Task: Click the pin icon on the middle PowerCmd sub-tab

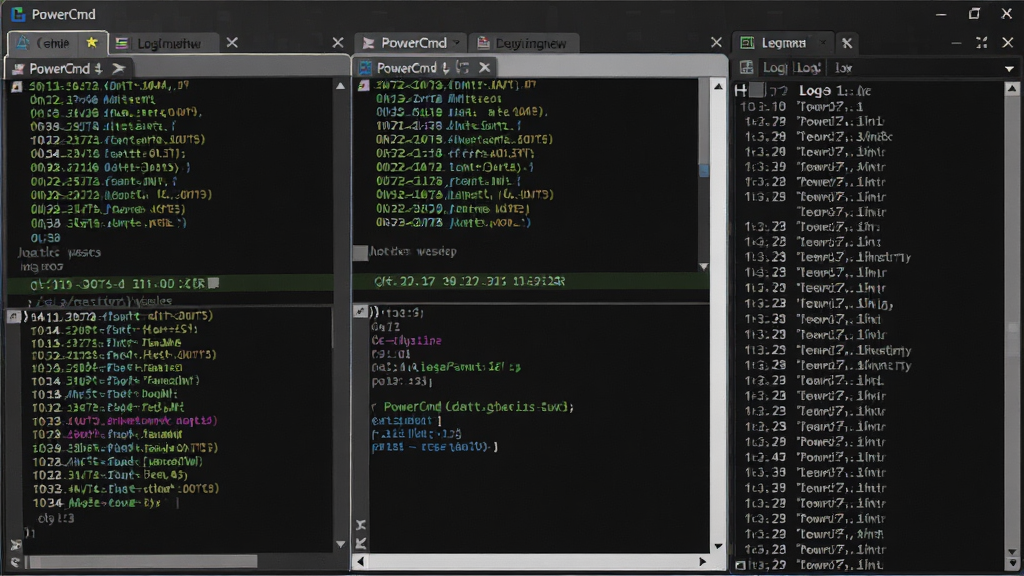Action: point(445,67)
